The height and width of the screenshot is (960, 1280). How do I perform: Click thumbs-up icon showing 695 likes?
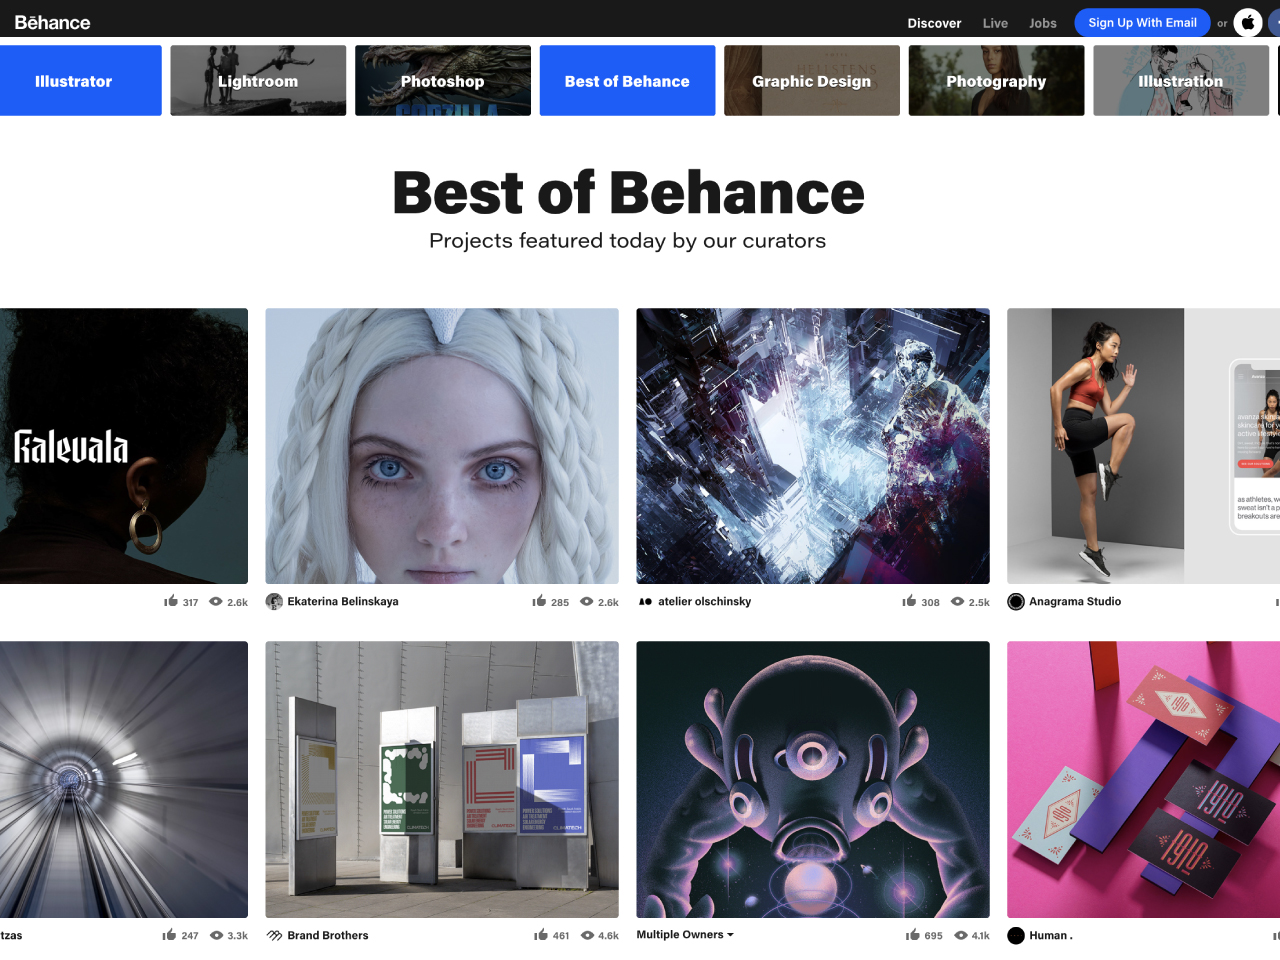pyautogui.click(x=913, y=935)
